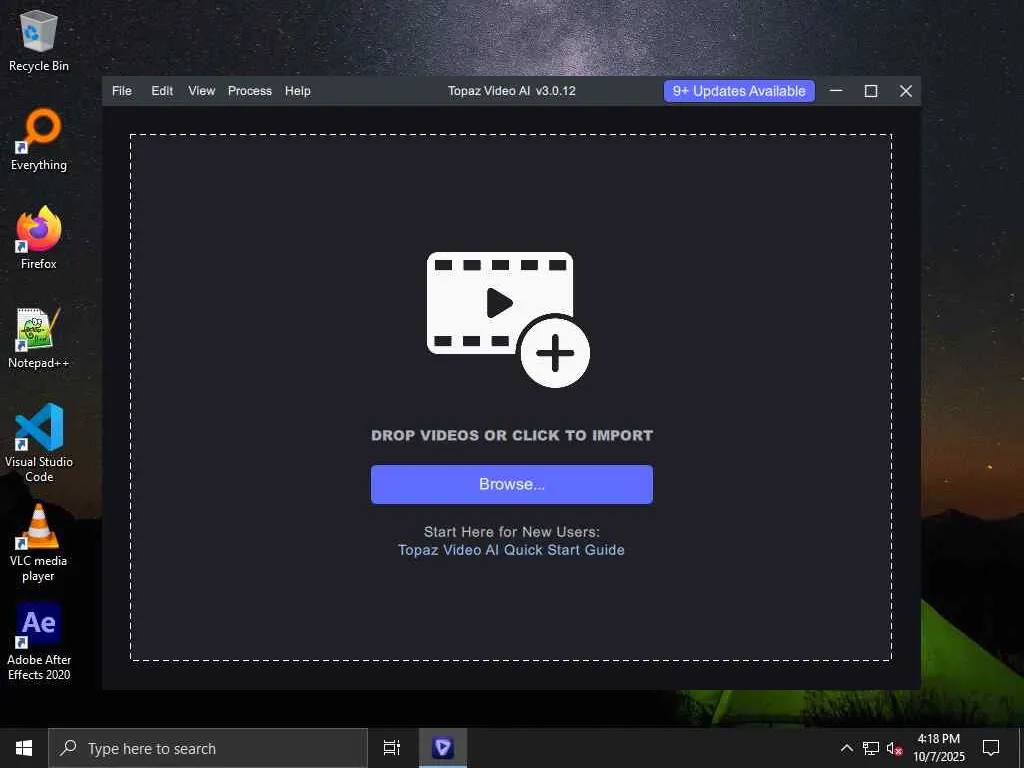The width and height of the screenshot is (1024, 768).
Task: Select the Visual Studio Code desktop icon
Action: 39,443
